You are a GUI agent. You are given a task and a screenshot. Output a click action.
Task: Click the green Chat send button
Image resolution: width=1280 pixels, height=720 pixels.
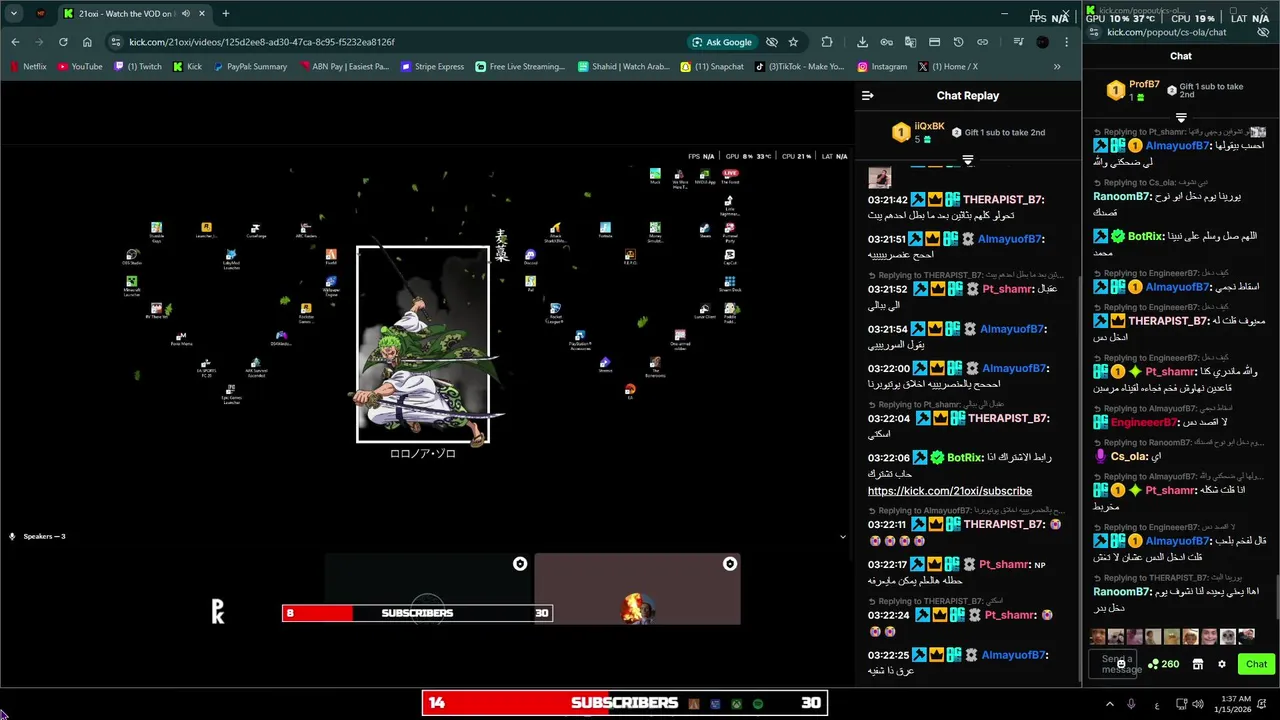tap(1257, 664)
